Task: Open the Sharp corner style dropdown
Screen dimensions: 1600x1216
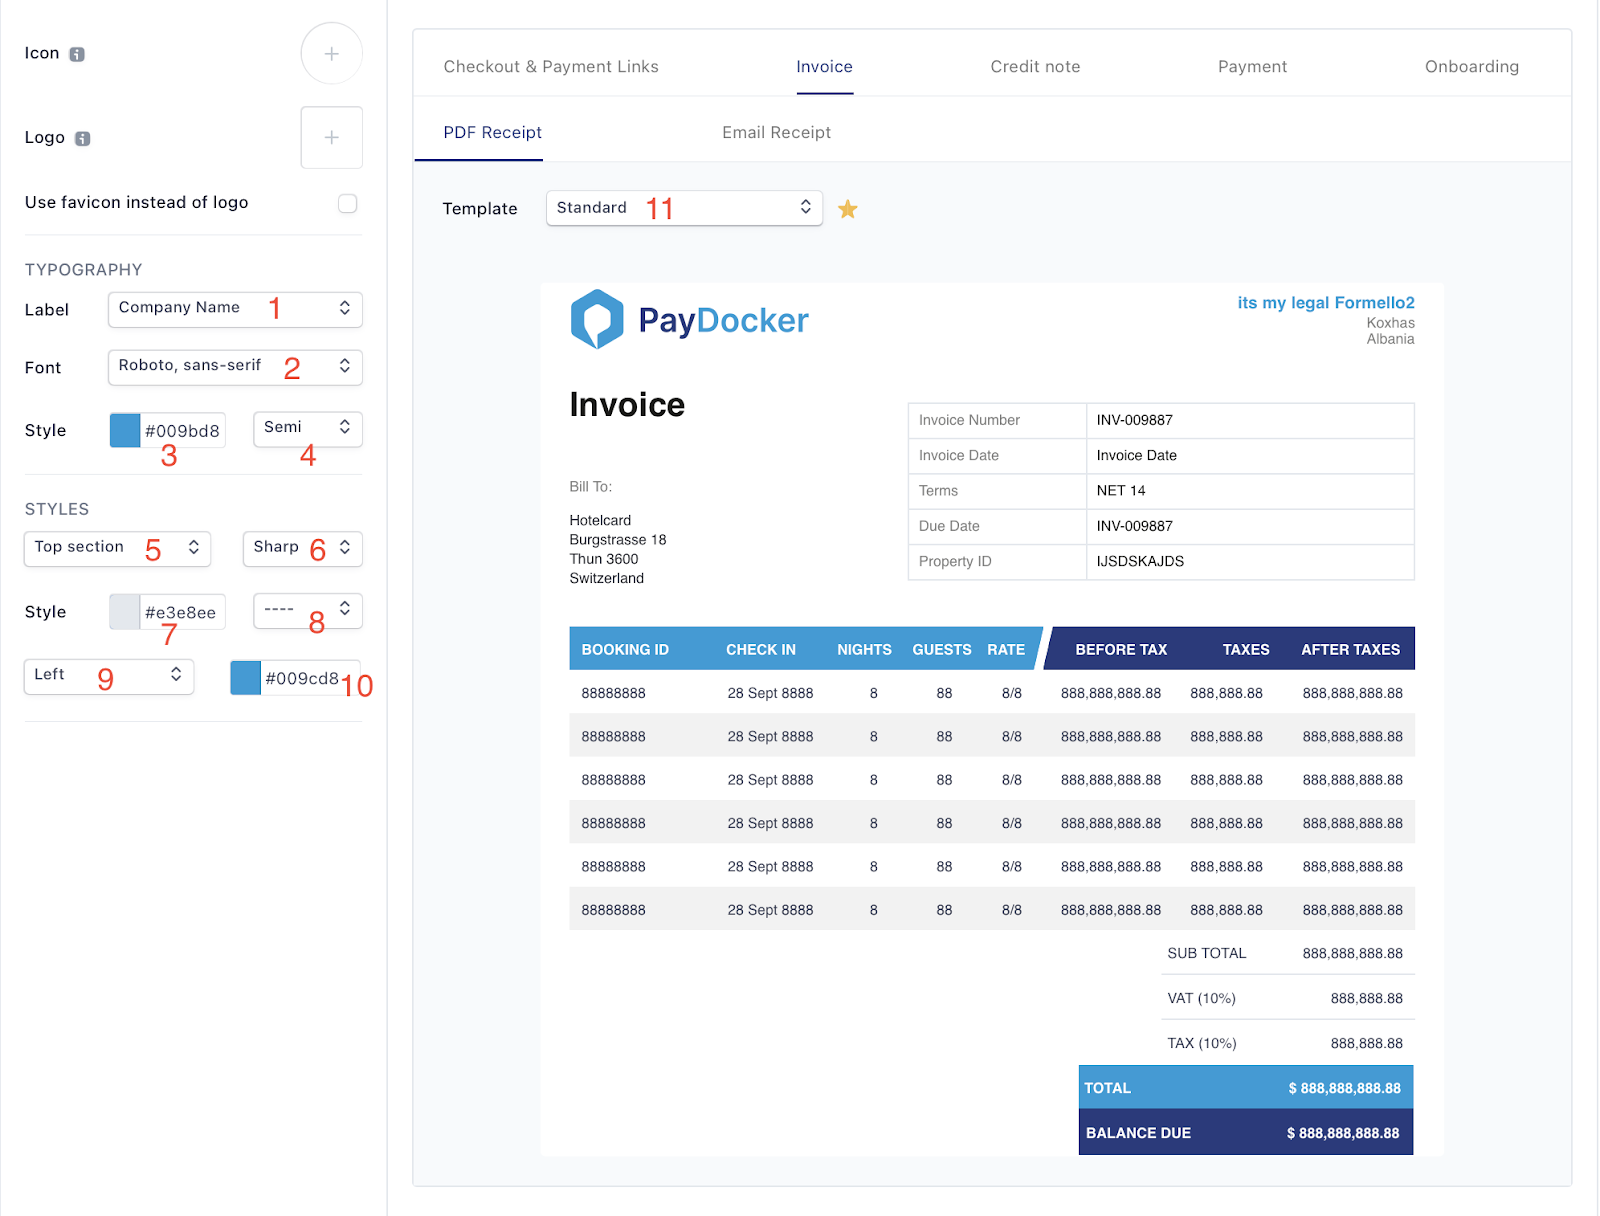Action: [302, 548]
